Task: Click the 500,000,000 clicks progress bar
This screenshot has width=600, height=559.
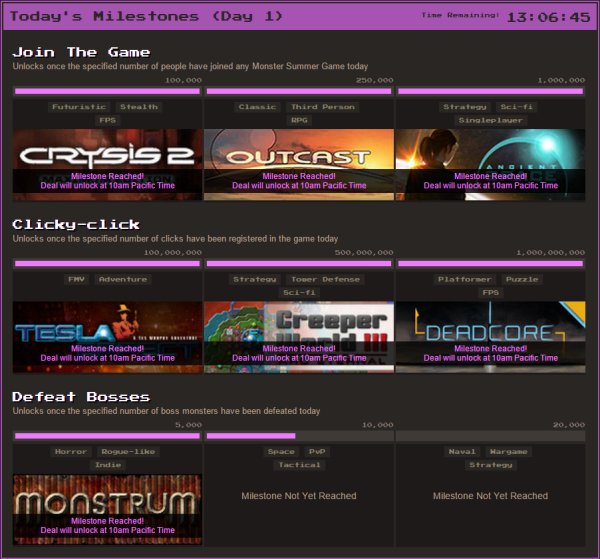Action: 299,264
